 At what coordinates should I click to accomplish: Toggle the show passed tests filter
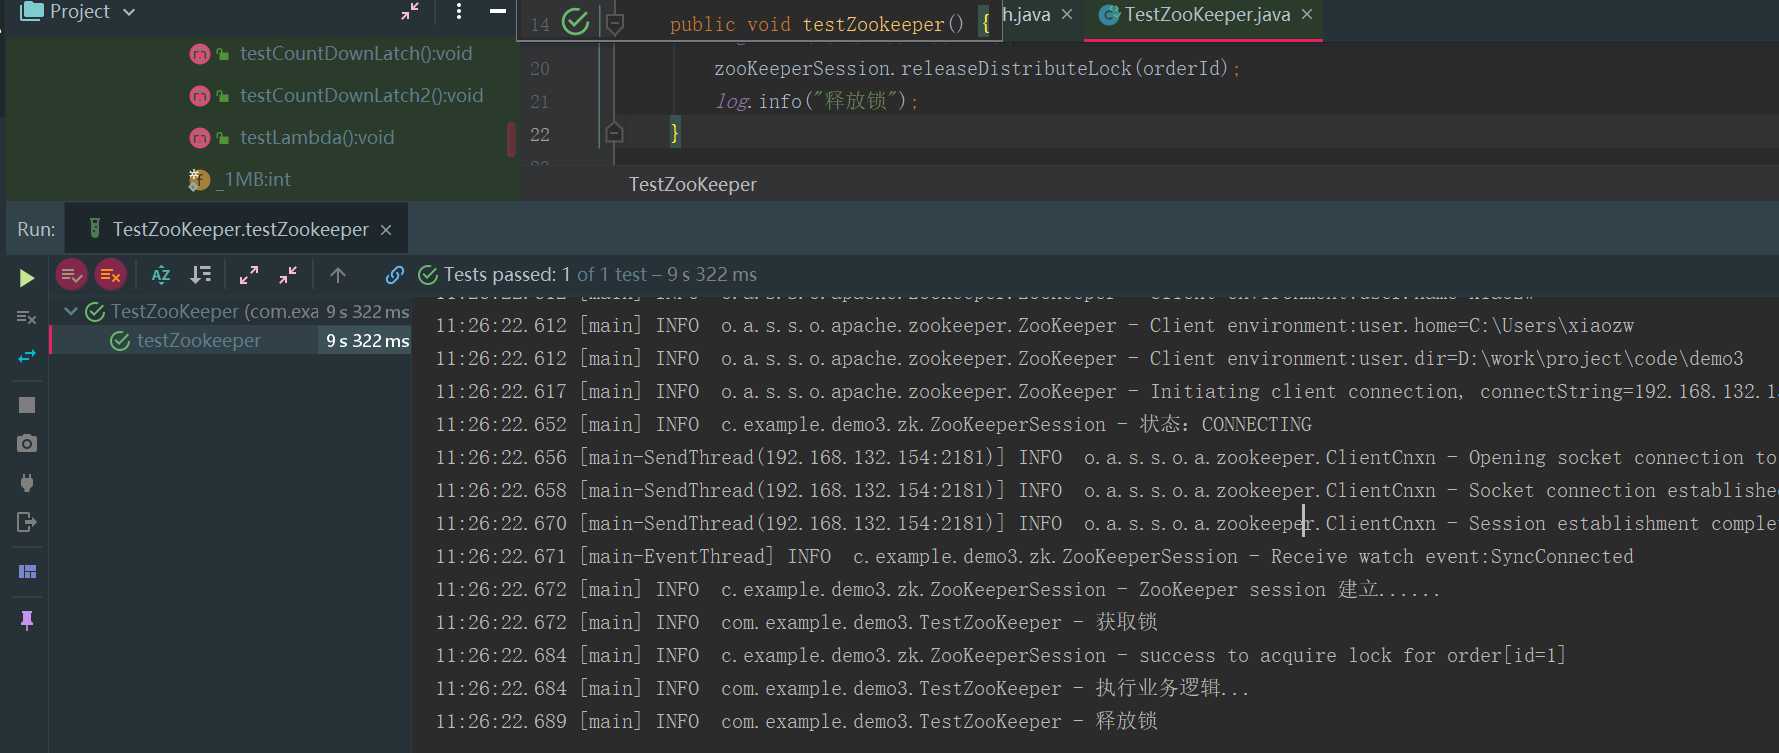(71, 274)
